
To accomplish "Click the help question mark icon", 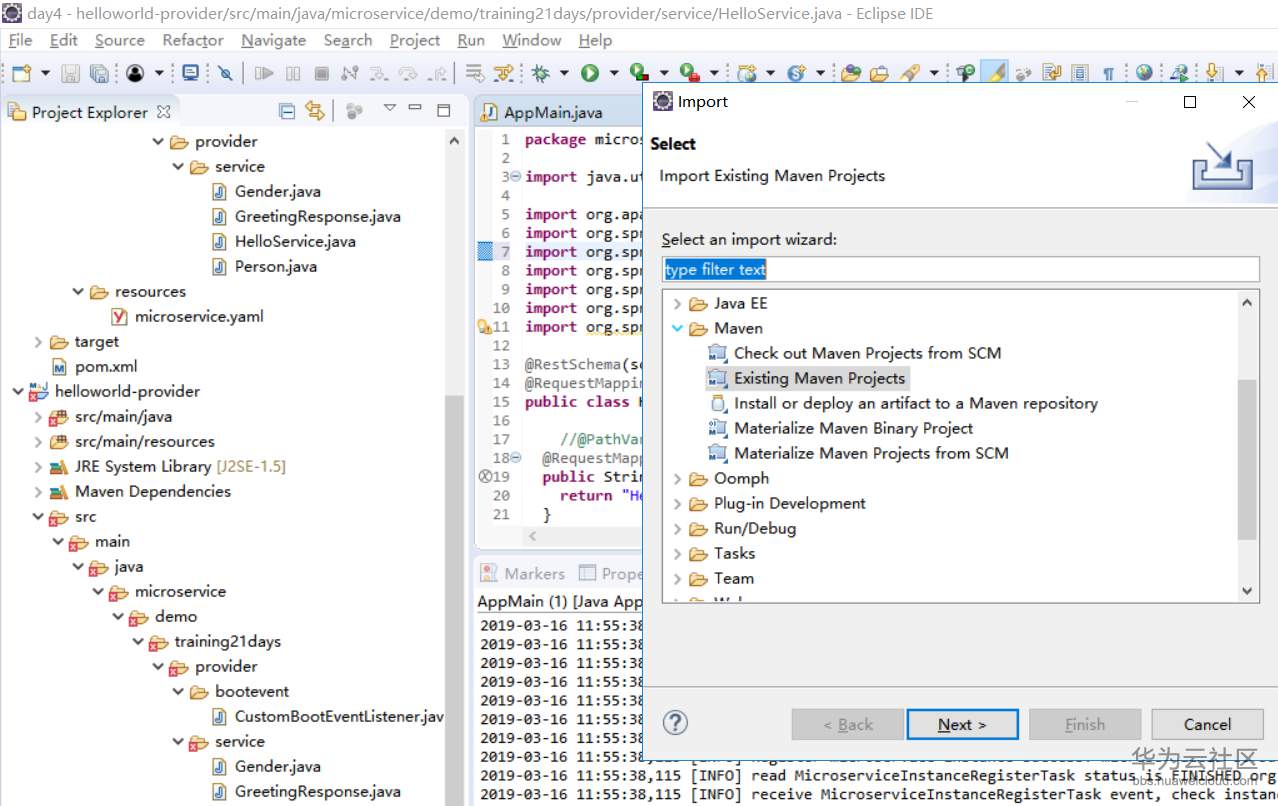I will coord(676,723).
